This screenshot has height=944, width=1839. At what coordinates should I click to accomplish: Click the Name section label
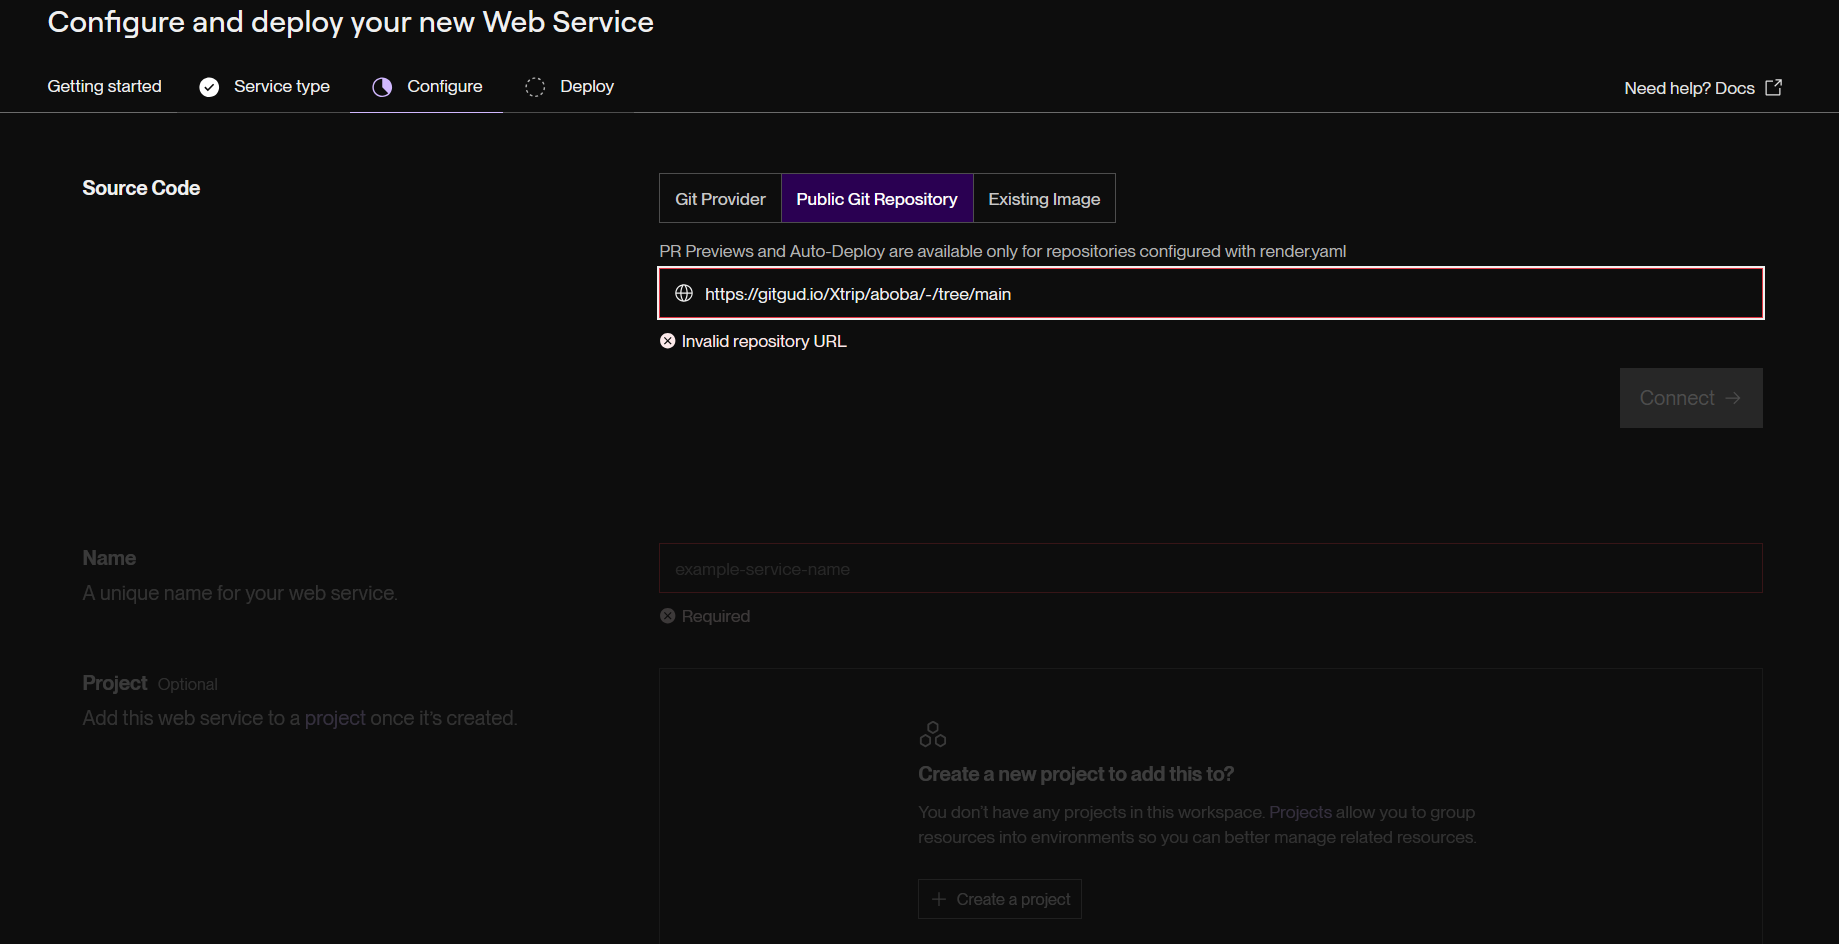(x=109, y=558)
